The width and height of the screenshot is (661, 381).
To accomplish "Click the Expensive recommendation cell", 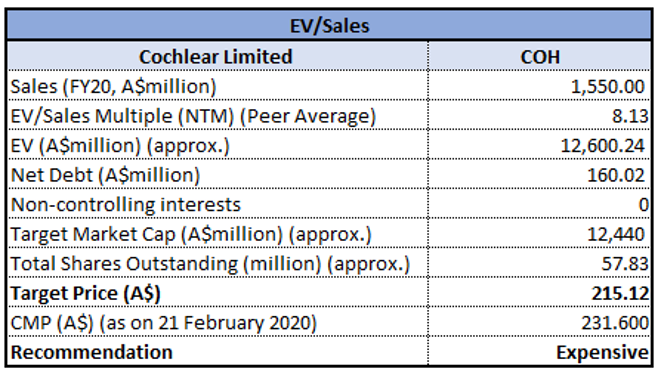I will pos(540,351).
